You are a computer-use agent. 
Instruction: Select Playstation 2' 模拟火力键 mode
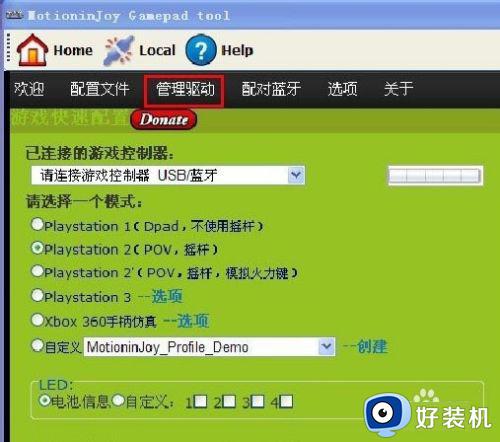point(37,271)
